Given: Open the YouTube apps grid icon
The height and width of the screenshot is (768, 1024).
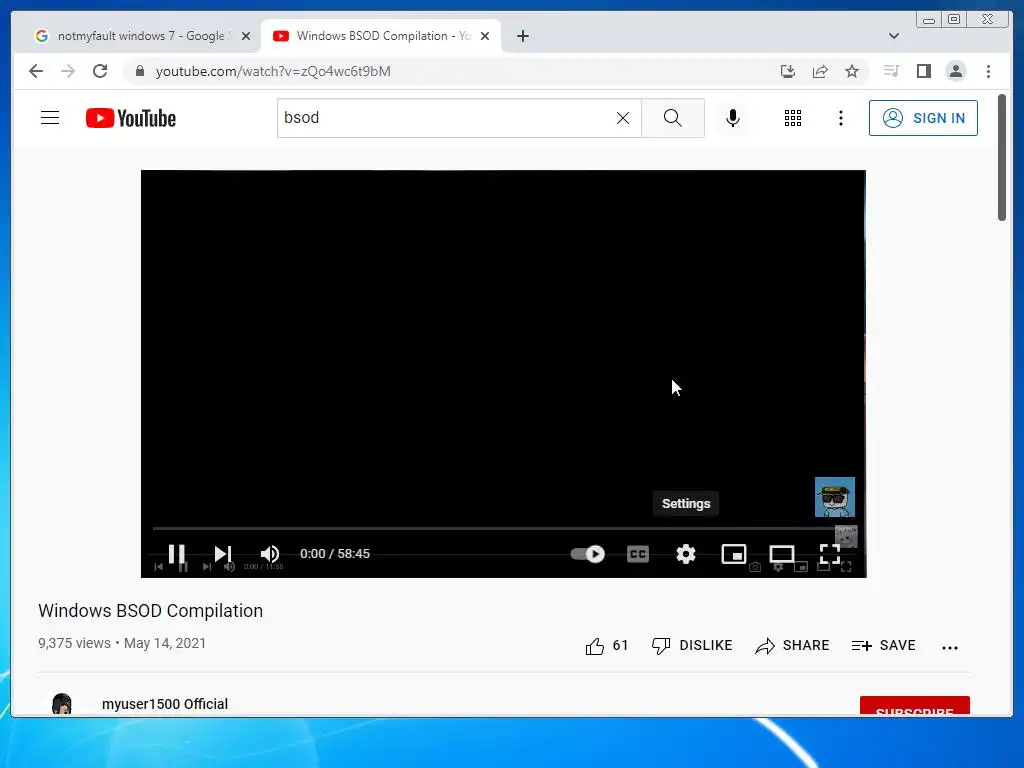Looking at the screenshot, I should pyautogui.click(x=793, y=118).
